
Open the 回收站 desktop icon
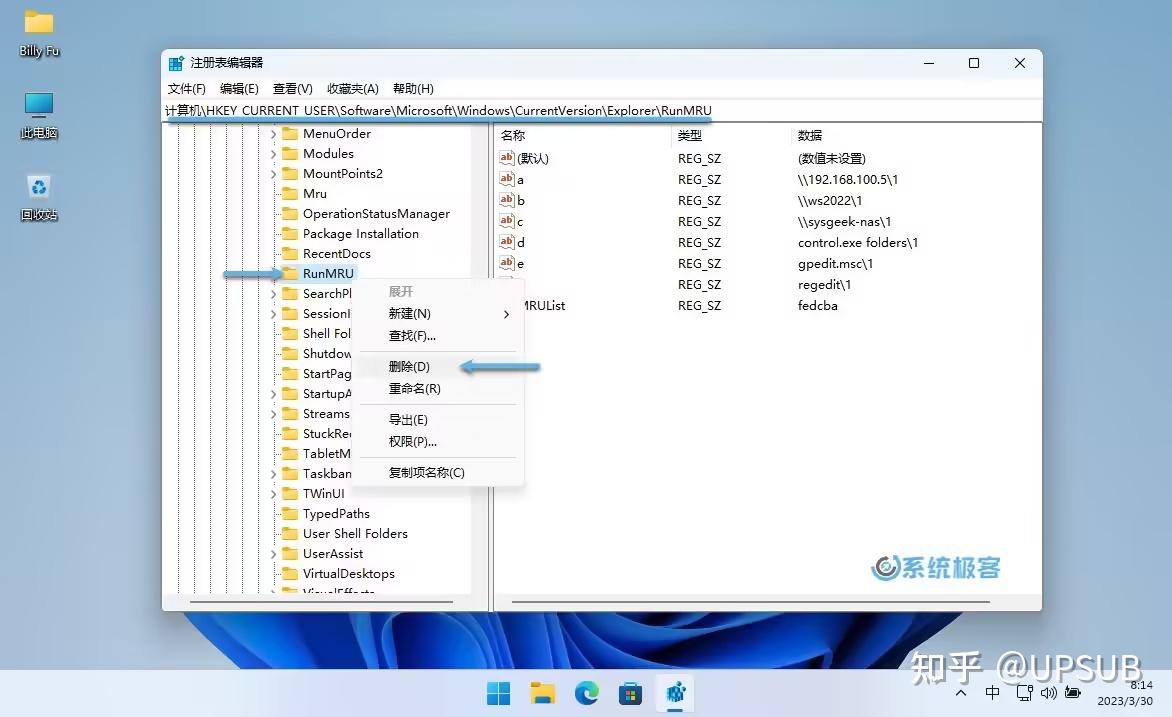(37, 196)
